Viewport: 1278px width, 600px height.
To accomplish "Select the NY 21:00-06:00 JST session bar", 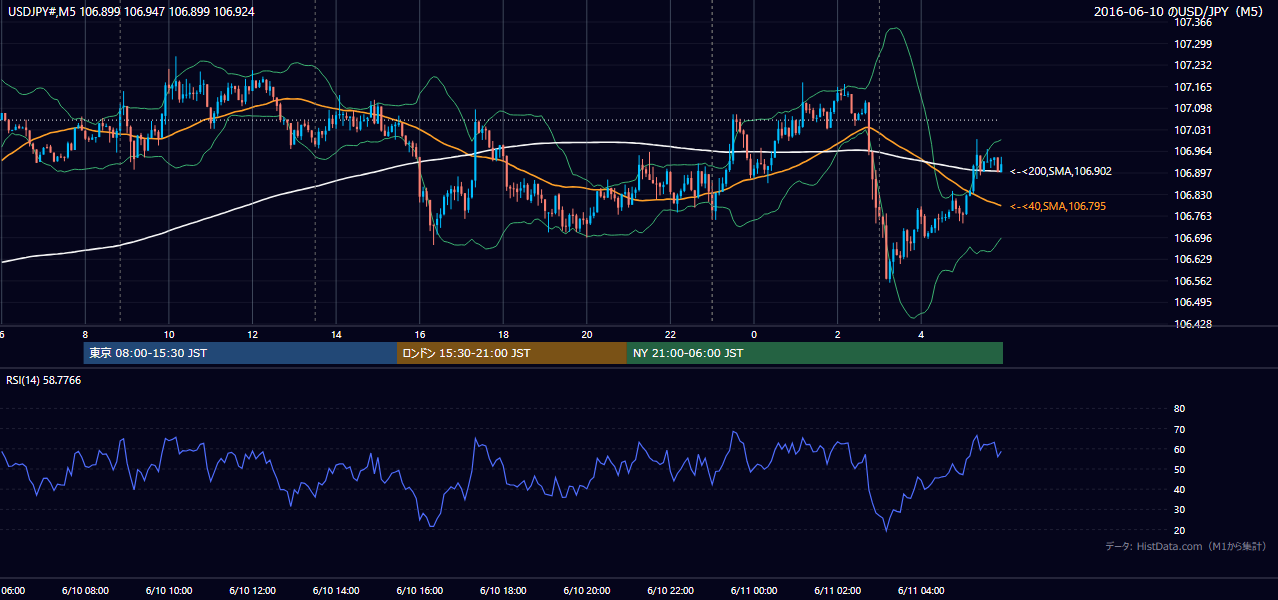I will click(x=815, y=353).
